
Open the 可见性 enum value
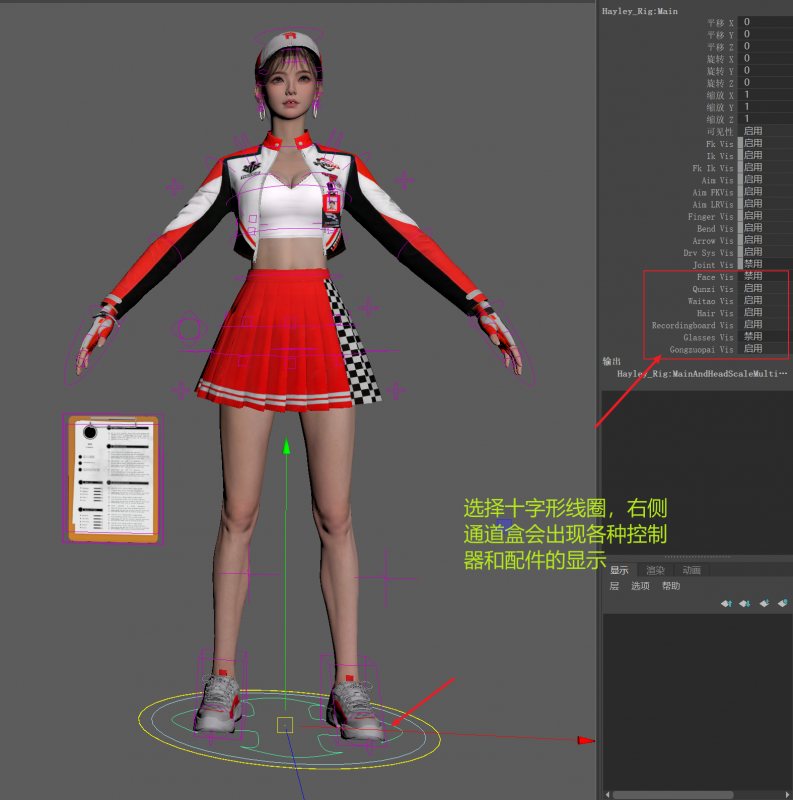(765, 131)
